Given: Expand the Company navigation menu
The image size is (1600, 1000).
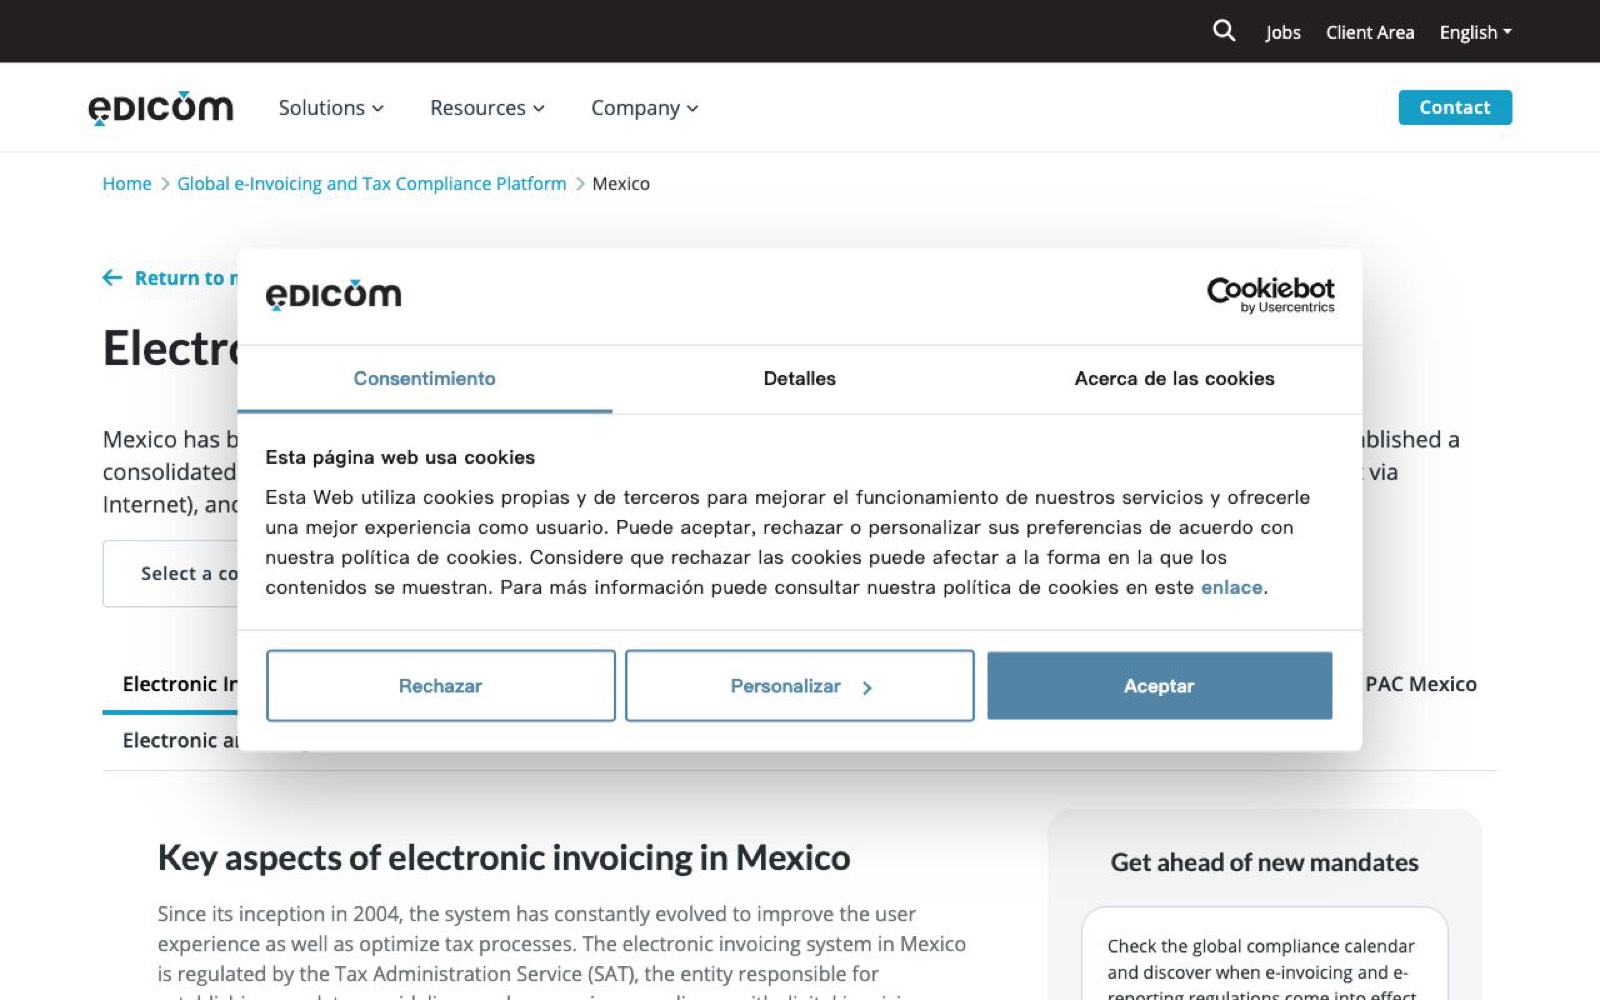Looking at the screenshot, I should (644, 108).
